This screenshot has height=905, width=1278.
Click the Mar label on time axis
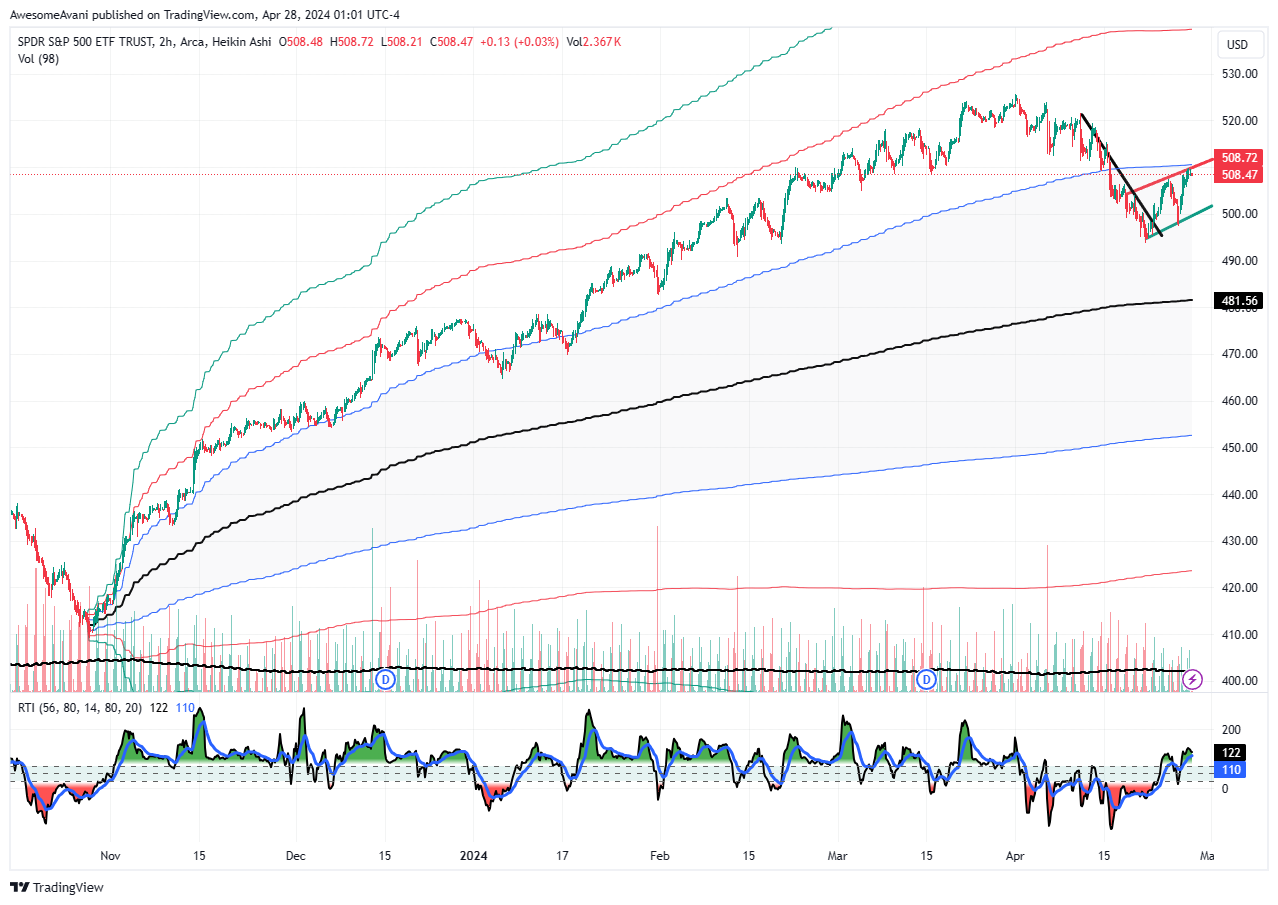(839, 857)
